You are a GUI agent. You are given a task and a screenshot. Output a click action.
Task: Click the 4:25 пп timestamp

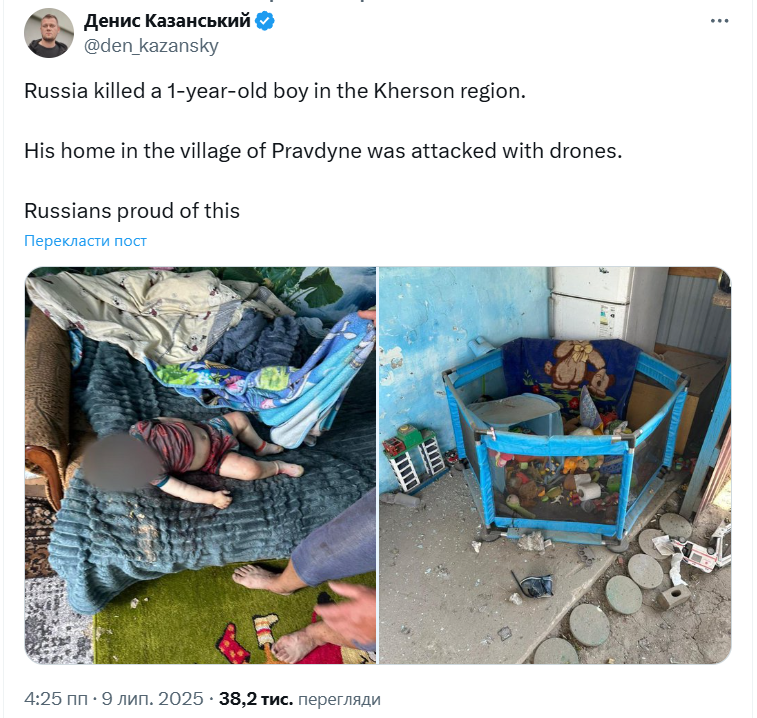click(56, 699)
